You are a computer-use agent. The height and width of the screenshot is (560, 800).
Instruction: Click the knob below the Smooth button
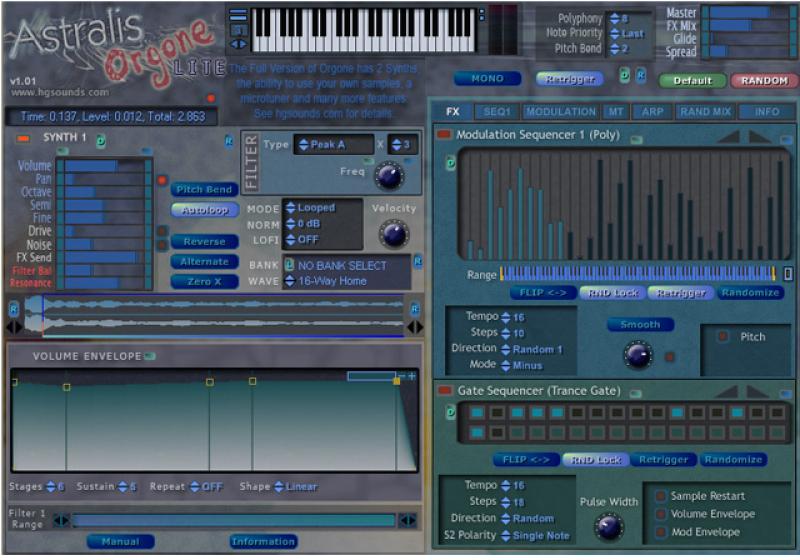(x=637, y=354)
